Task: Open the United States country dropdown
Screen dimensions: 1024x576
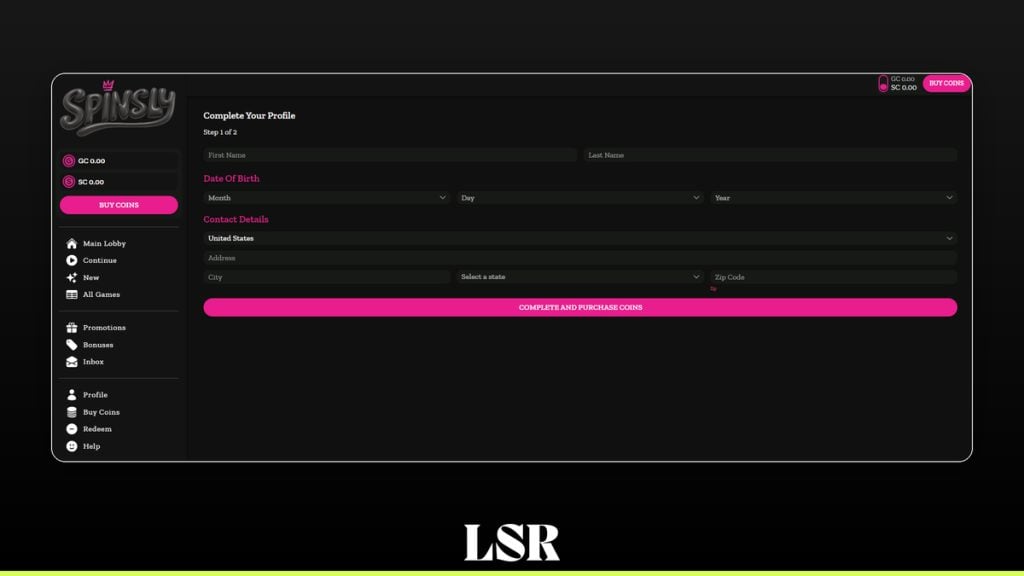Action: pos(580,238)
